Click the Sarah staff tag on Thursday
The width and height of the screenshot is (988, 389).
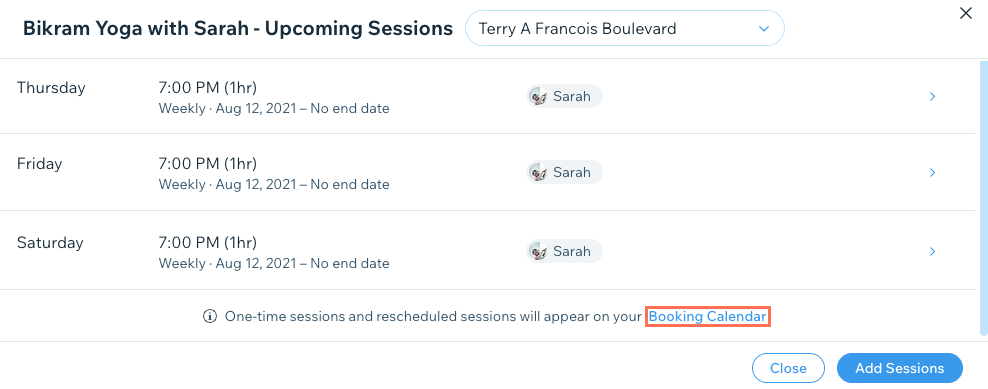click(564, 96)
